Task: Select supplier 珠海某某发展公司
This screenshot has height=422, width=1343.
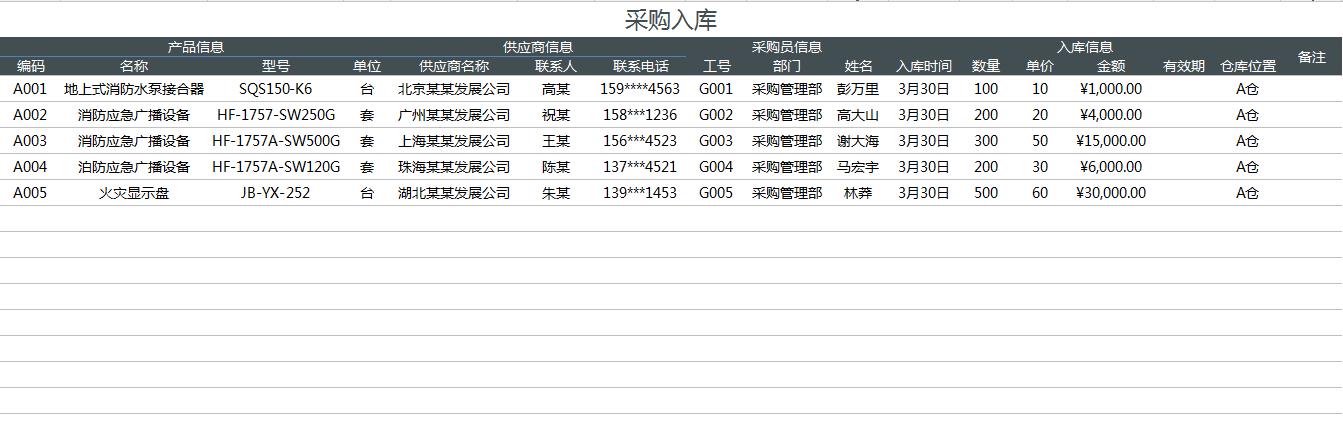Action: point(454,167)
